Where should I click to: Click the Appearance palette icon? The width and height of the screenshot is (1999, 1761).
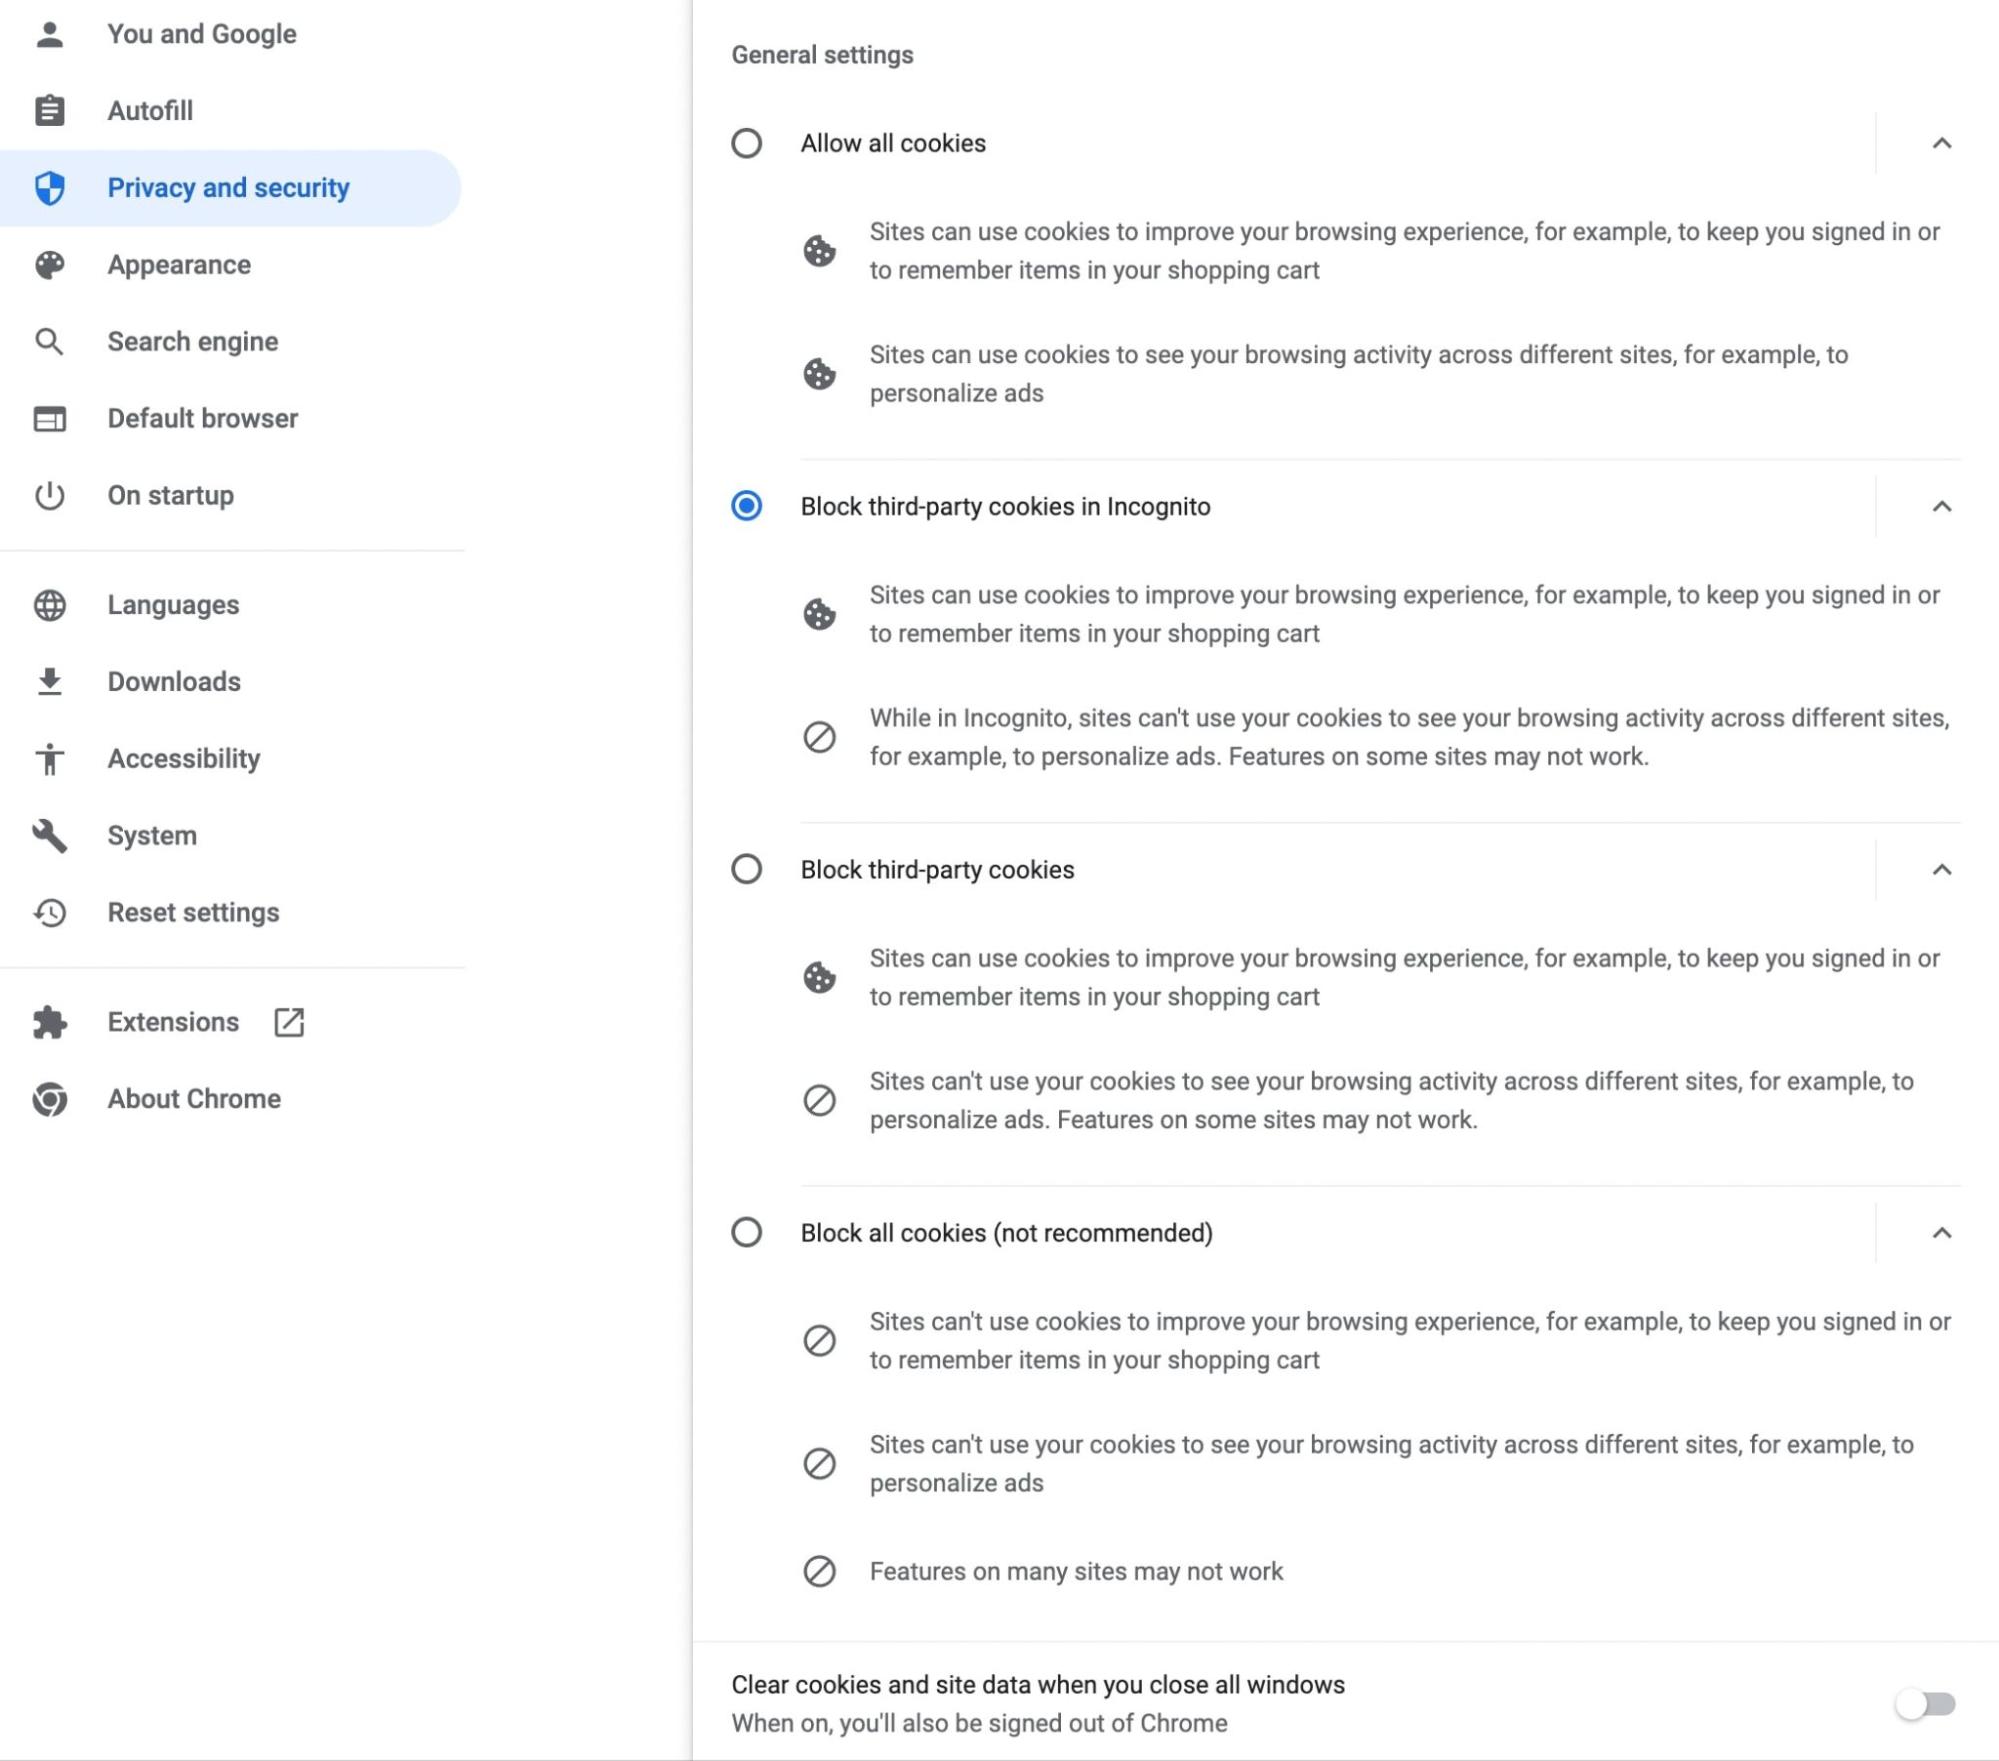pos(49,264)
